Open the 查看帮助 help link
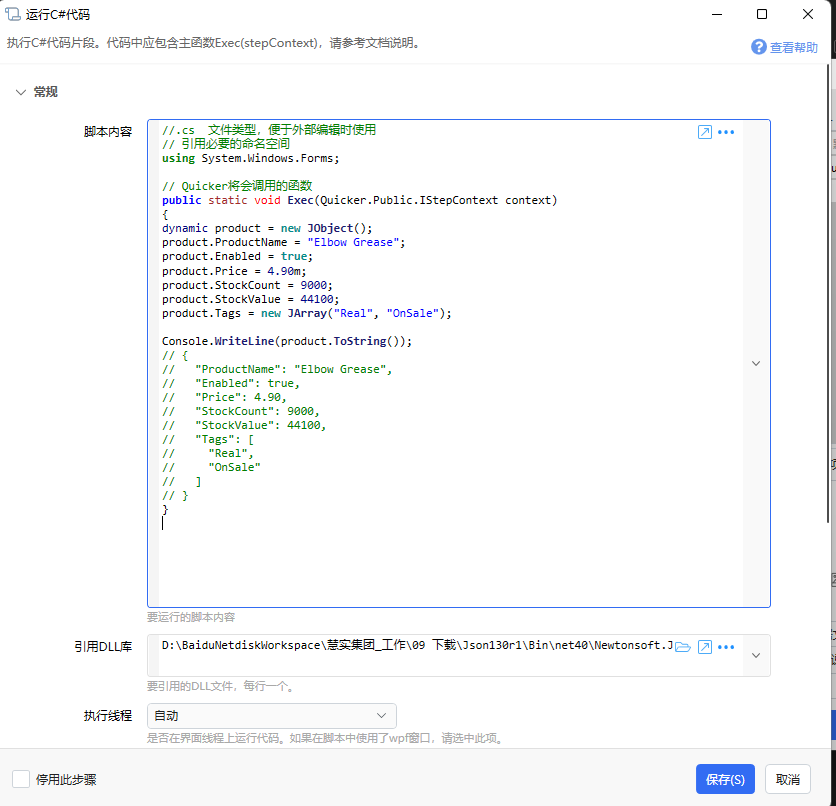Screen dimensions: 836x806 793,47
